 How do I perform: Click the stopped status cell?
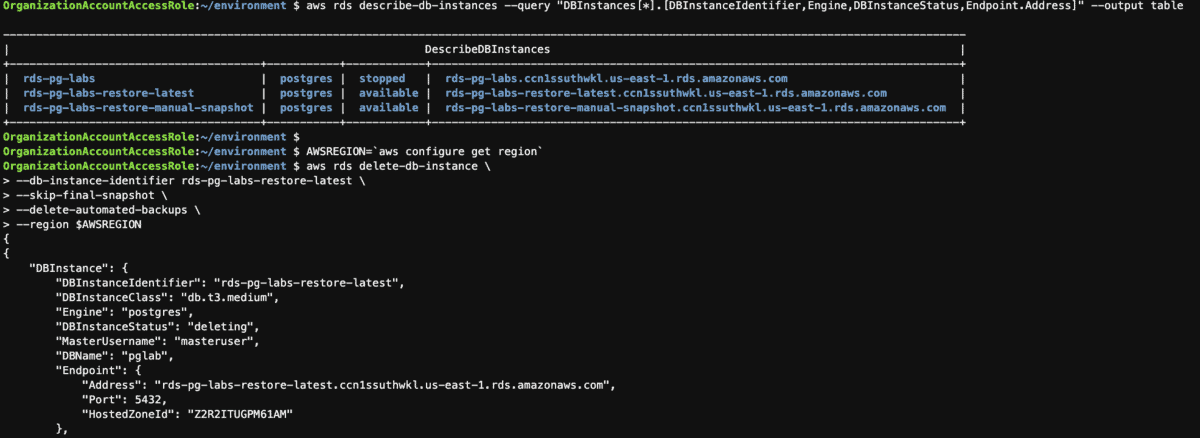click(x=382, y=78)
